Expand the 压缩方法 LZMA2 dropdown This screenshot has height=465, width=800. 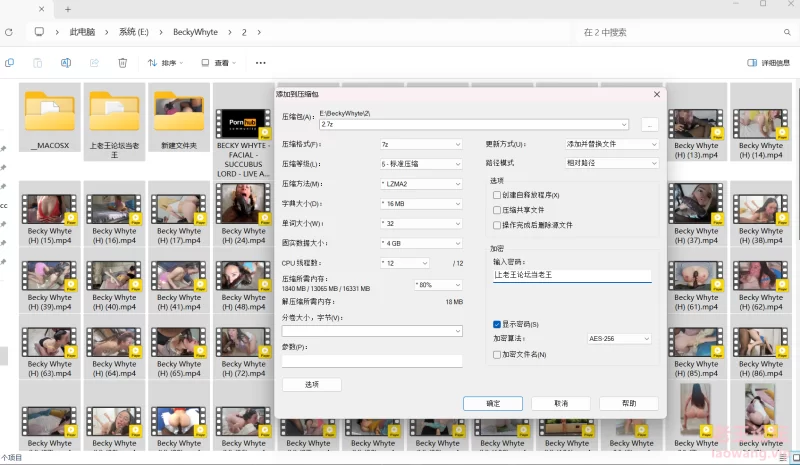421,184
